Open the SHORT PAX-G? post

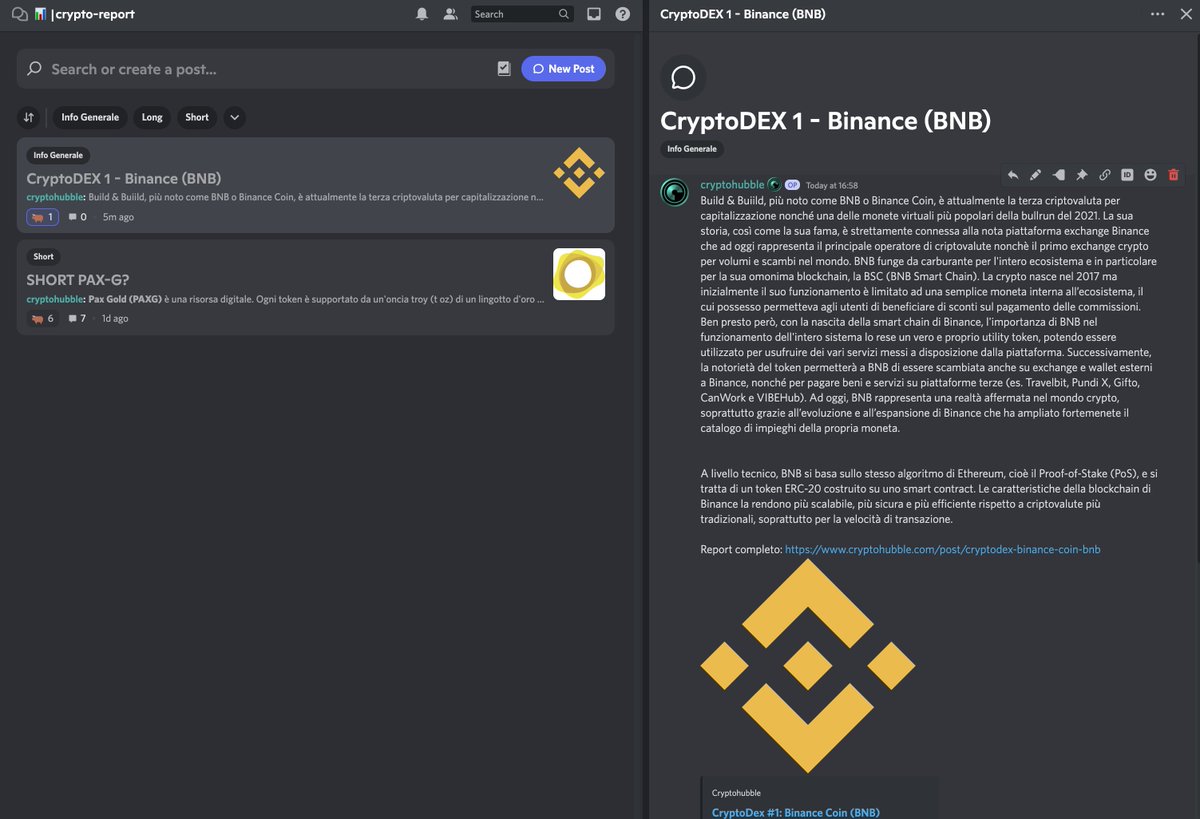point(315,287)
